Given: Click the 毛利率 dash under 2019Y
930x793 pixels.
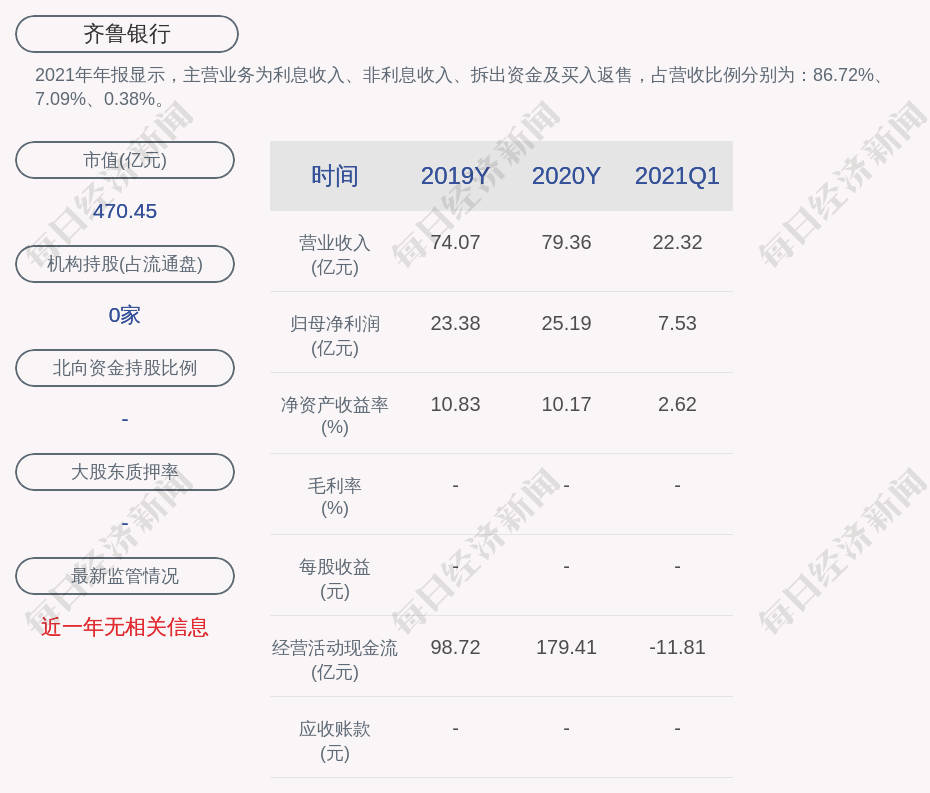Looking at the screenshot, I should pyautogui.click(x=456, y=486).
